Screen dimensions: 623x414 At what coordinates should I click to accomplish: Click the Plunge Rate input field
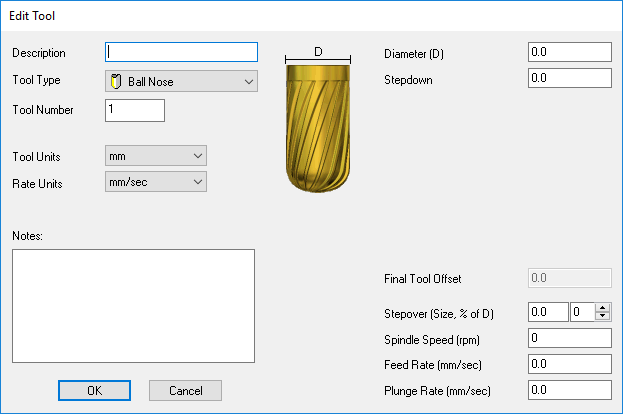pyautogui.click(x=568, y=389)
